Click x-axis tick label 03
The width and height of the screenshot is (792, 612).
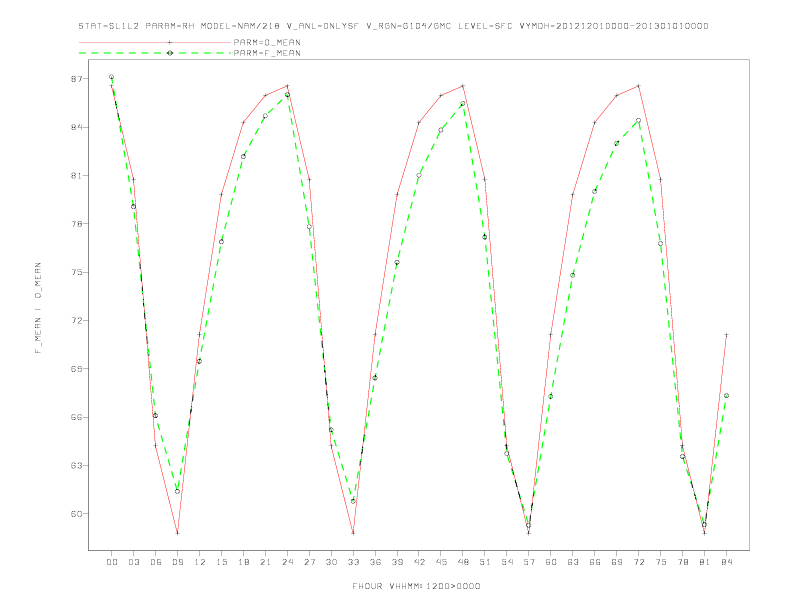coord(133,562)
